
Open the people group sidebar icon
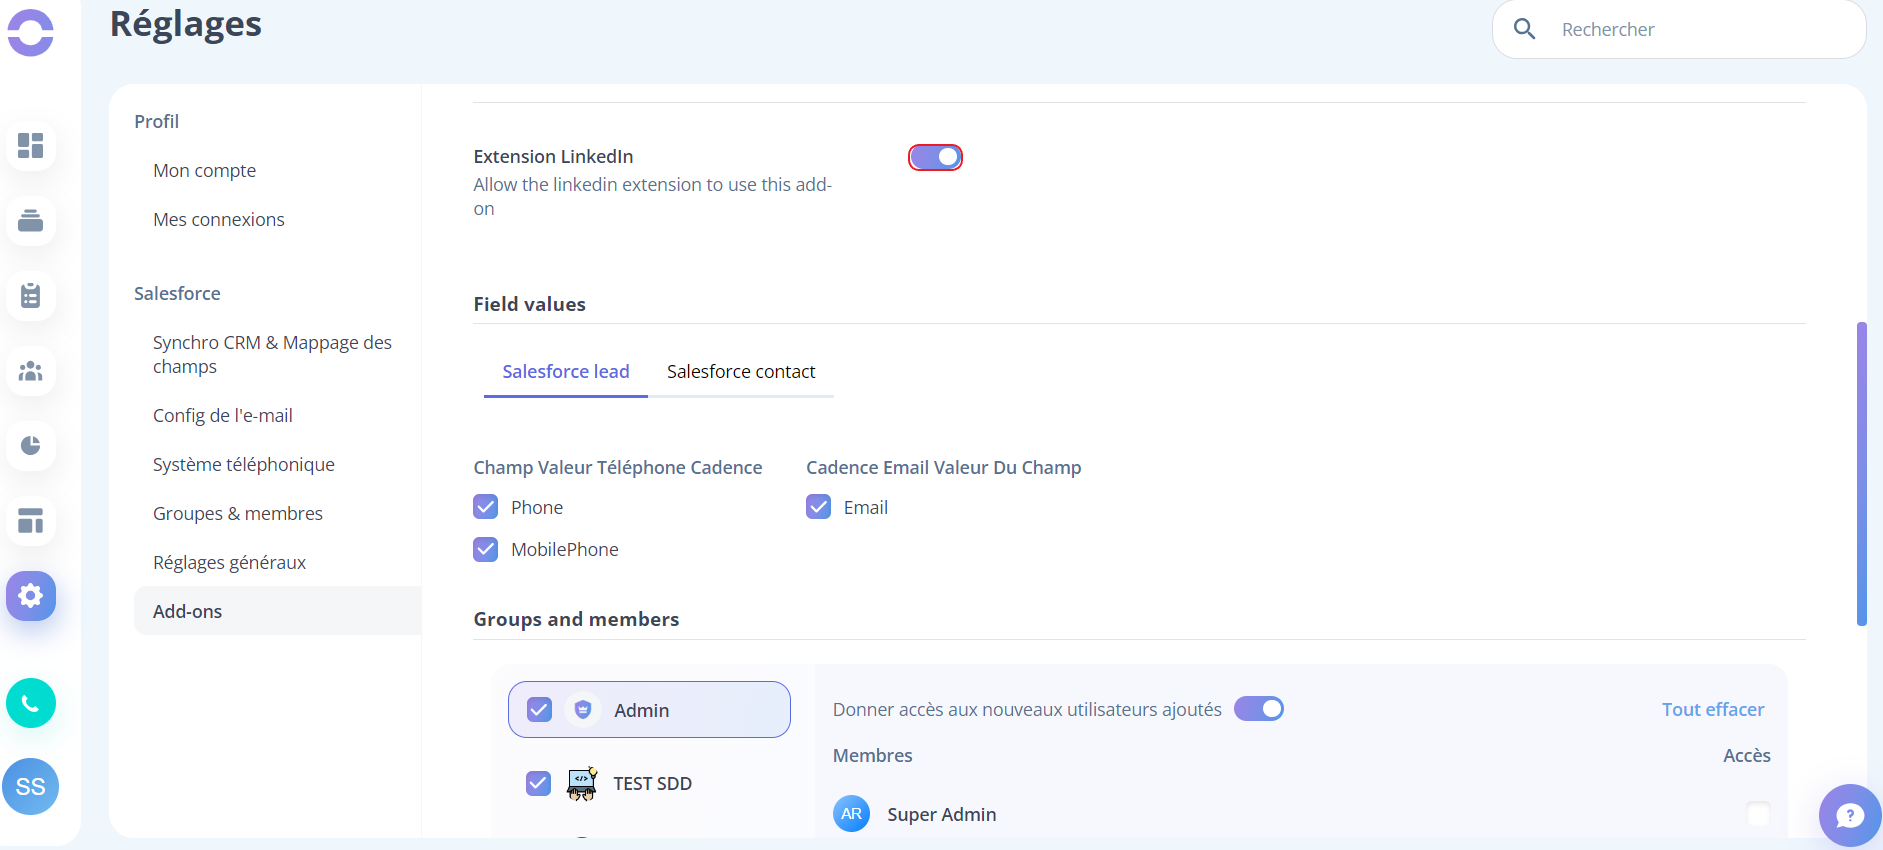tap(31, 371)
